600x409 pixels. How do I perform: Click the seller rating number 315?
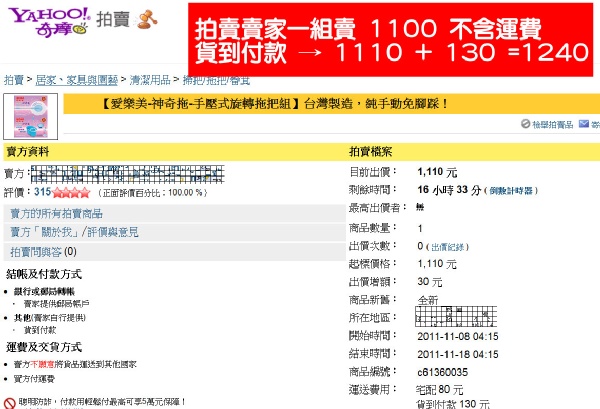[x=43, y=192]
